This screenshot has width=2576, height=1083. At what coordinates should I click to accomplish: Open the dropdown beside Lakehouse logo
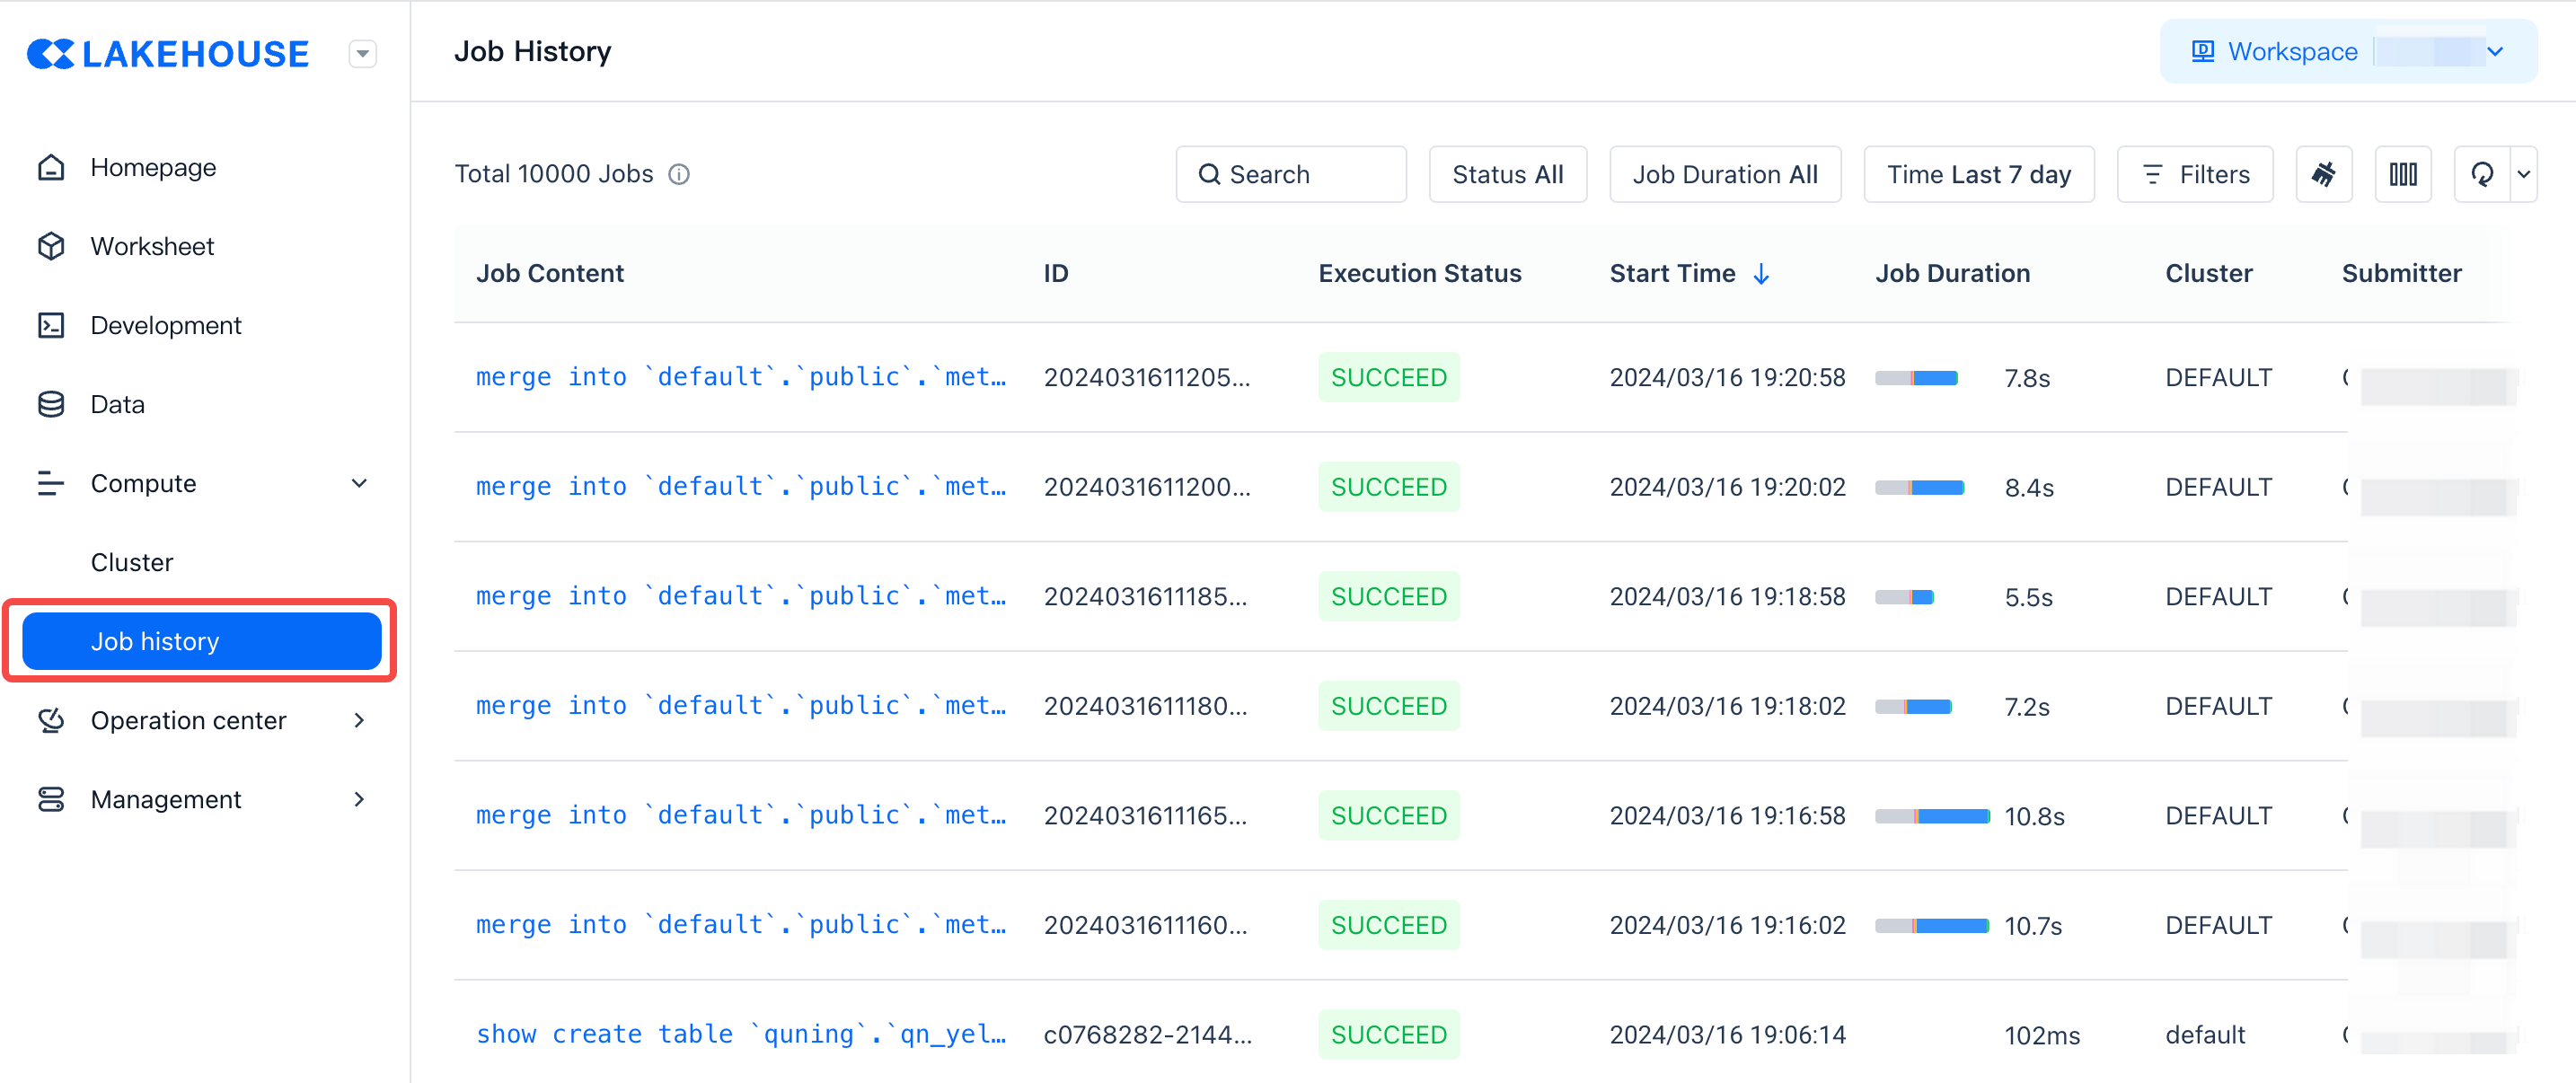[362, 53]
